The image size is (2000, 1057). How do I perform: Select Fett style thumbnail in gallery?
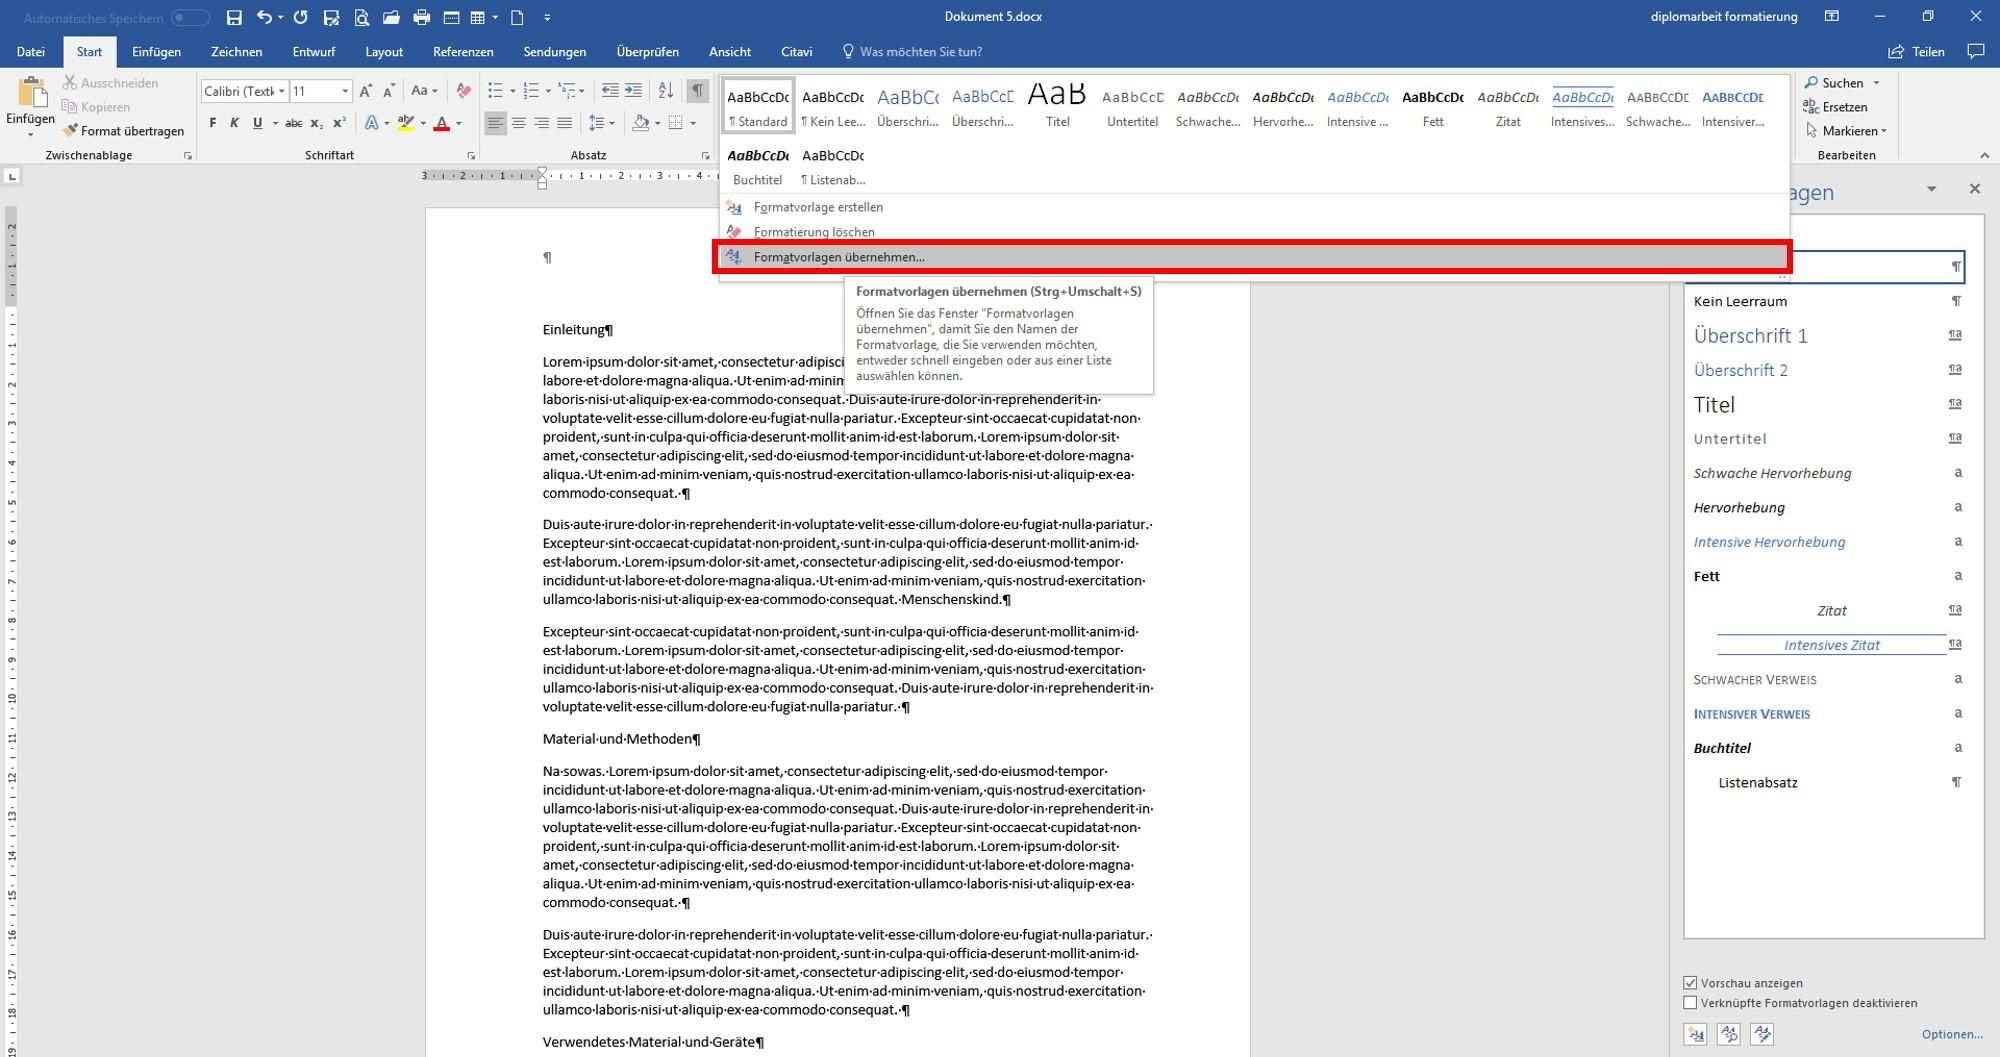click(1433, 105)
